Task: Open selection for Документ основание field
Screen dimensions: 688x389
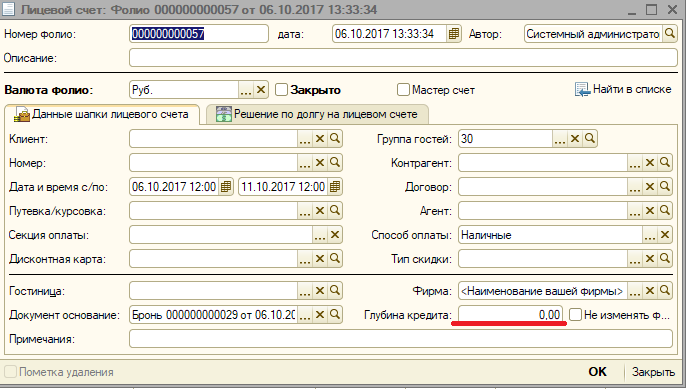Action: (305, 314)
